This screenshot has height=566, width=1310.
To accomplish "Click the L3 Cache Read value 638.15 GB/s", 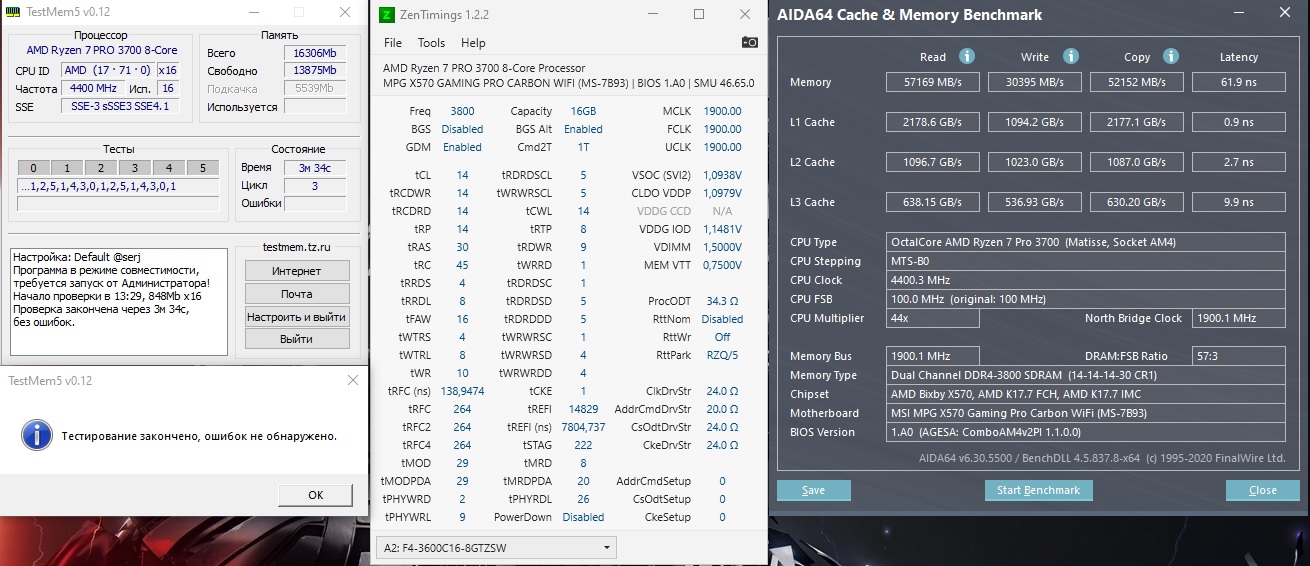I will point(934,202).
